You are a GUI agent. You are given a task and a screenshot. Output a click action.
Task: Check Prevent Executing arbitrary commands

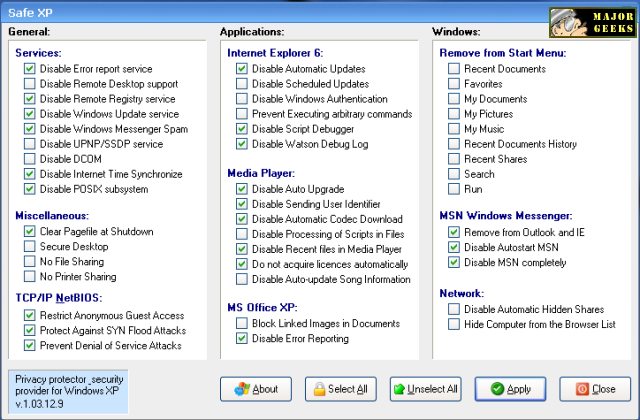[242, 114]
